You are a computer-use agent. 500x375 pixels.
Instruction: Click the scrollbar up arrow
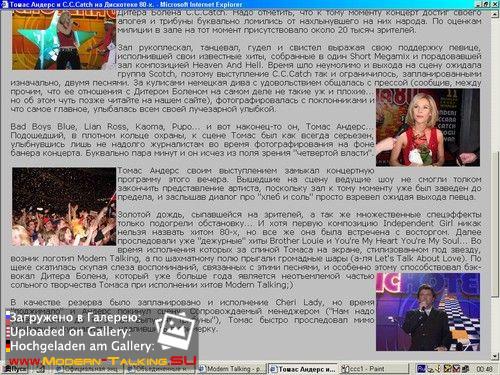[495, 14]
